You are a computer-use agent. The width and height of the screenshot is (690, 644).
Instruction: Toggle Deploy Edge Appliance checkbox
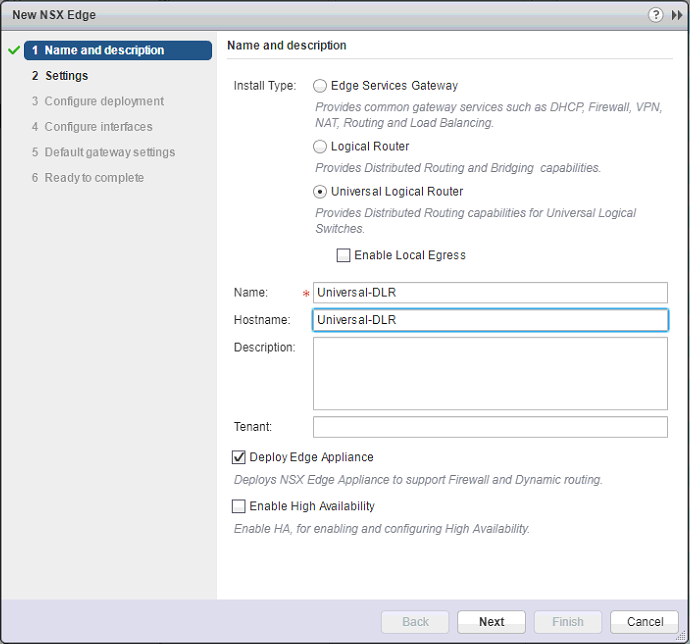click(x=239, y=457)
